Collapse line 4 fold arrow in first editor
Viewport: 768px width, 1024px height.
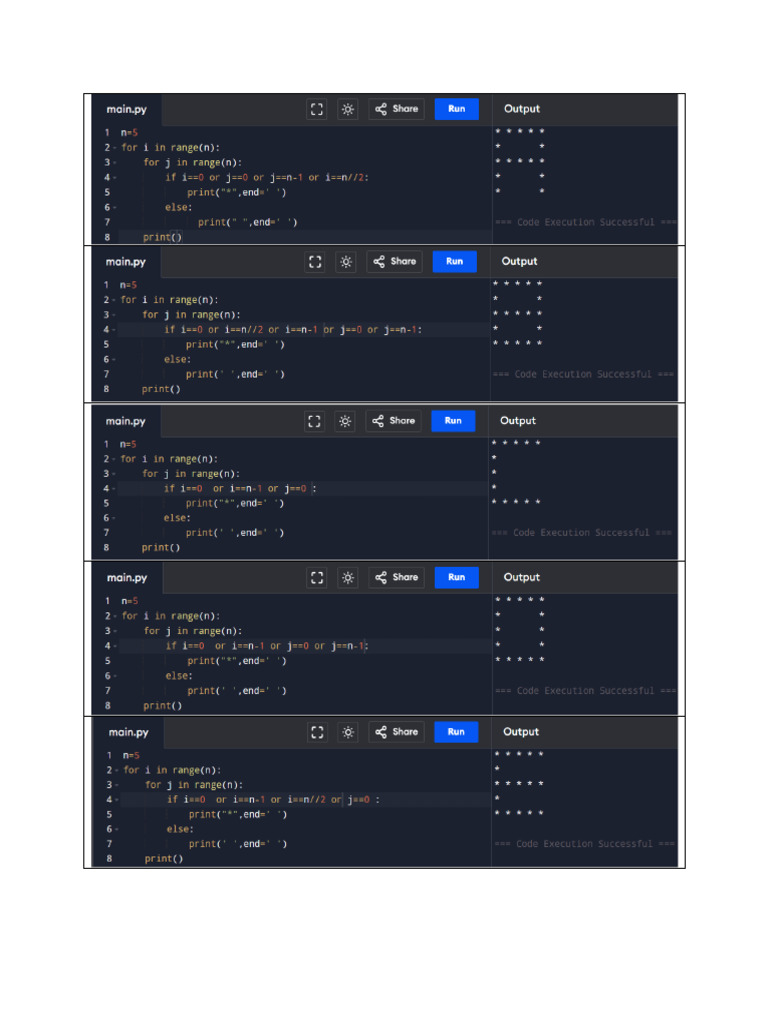point(114,178)
